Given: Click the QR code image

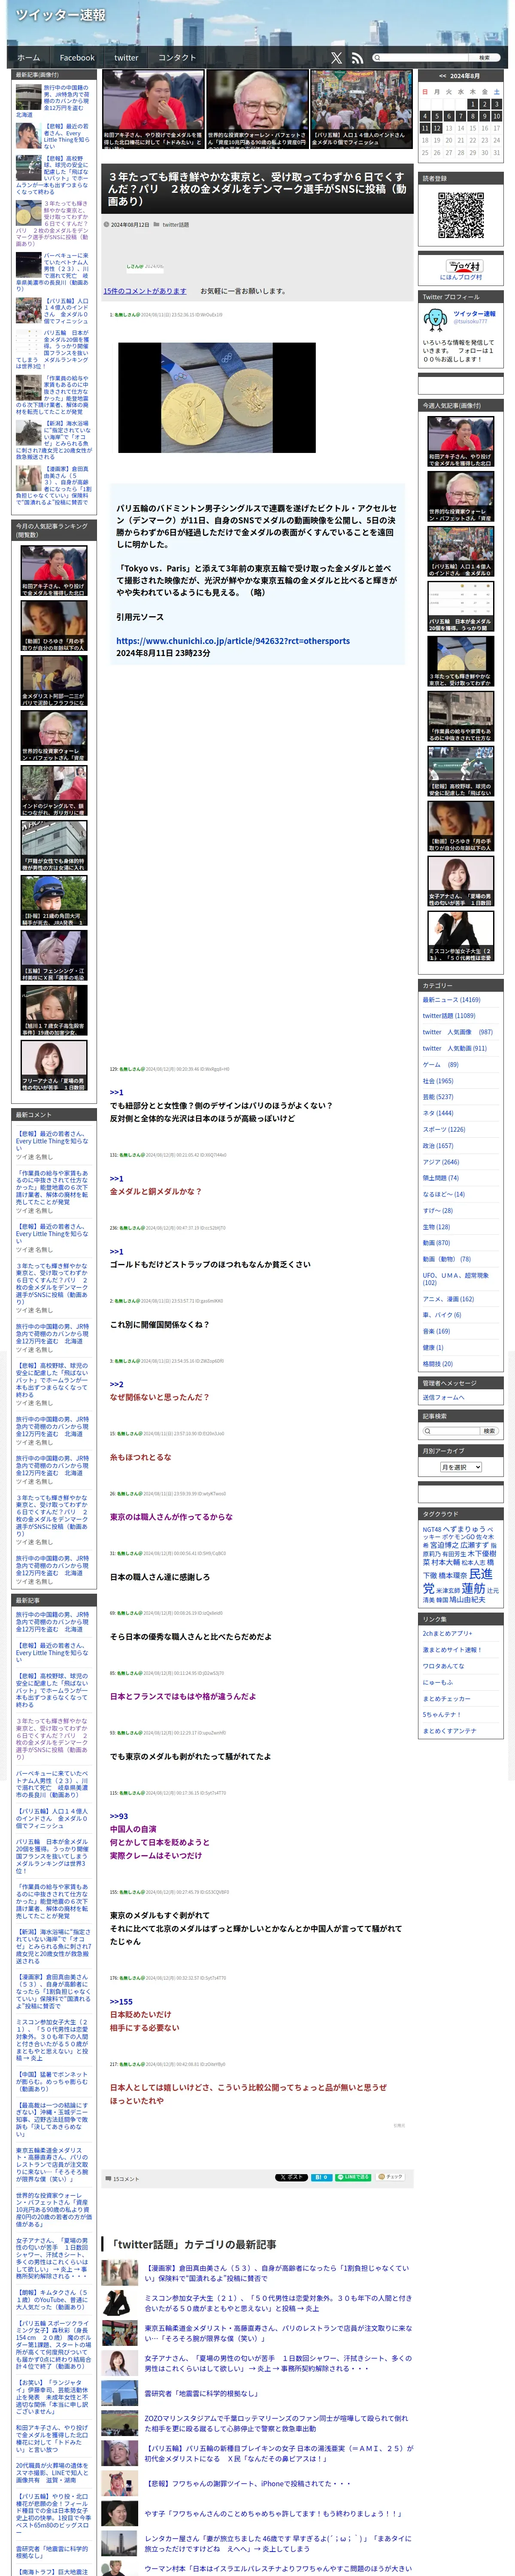Looking at the screenshot, I should point(461,215).
